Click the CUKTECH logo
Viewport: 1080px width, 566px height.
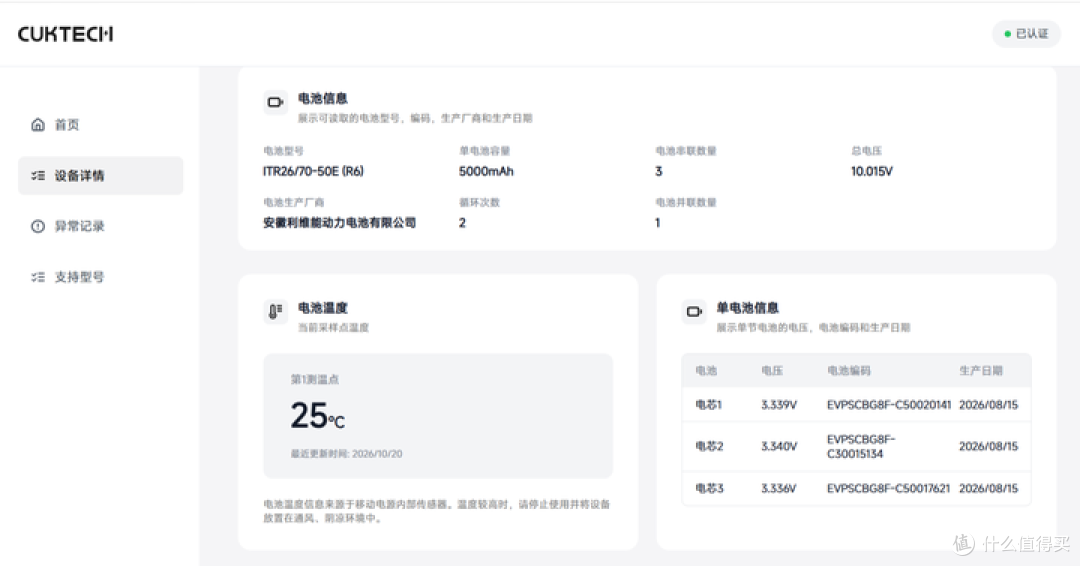pos(65,34)
